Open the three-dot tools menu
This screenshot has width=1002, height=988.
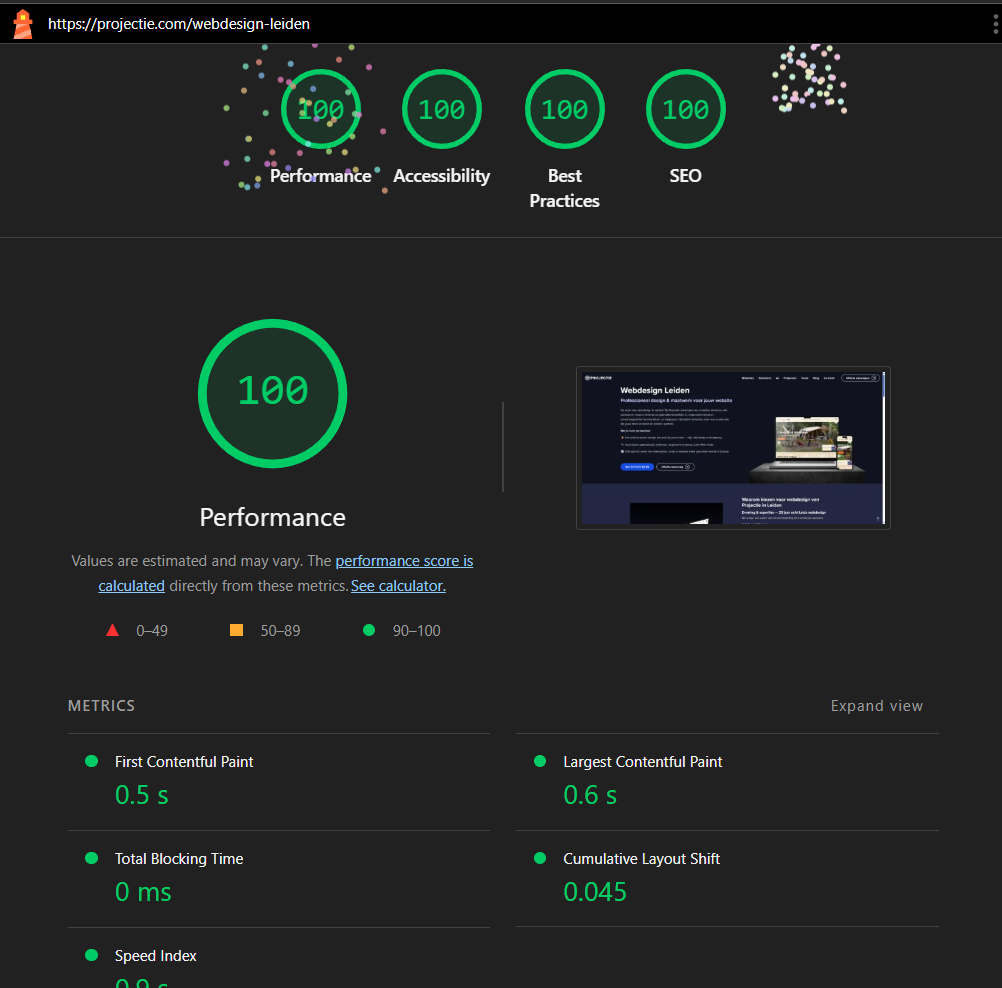click(995, 24)
